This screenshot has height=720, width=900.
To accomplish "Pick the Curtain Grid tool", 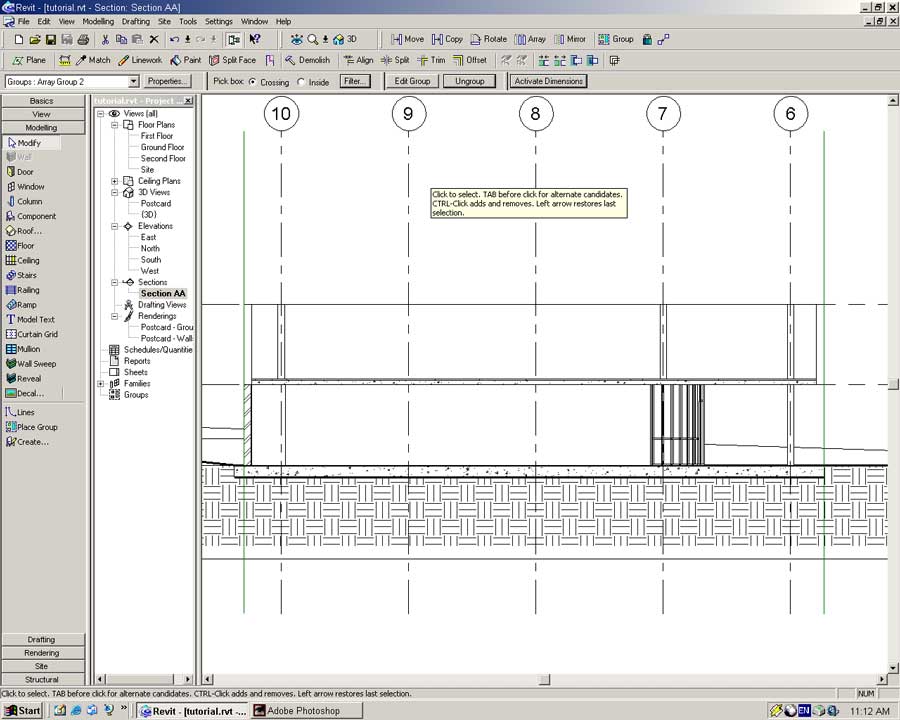I will tap(36, 334).
